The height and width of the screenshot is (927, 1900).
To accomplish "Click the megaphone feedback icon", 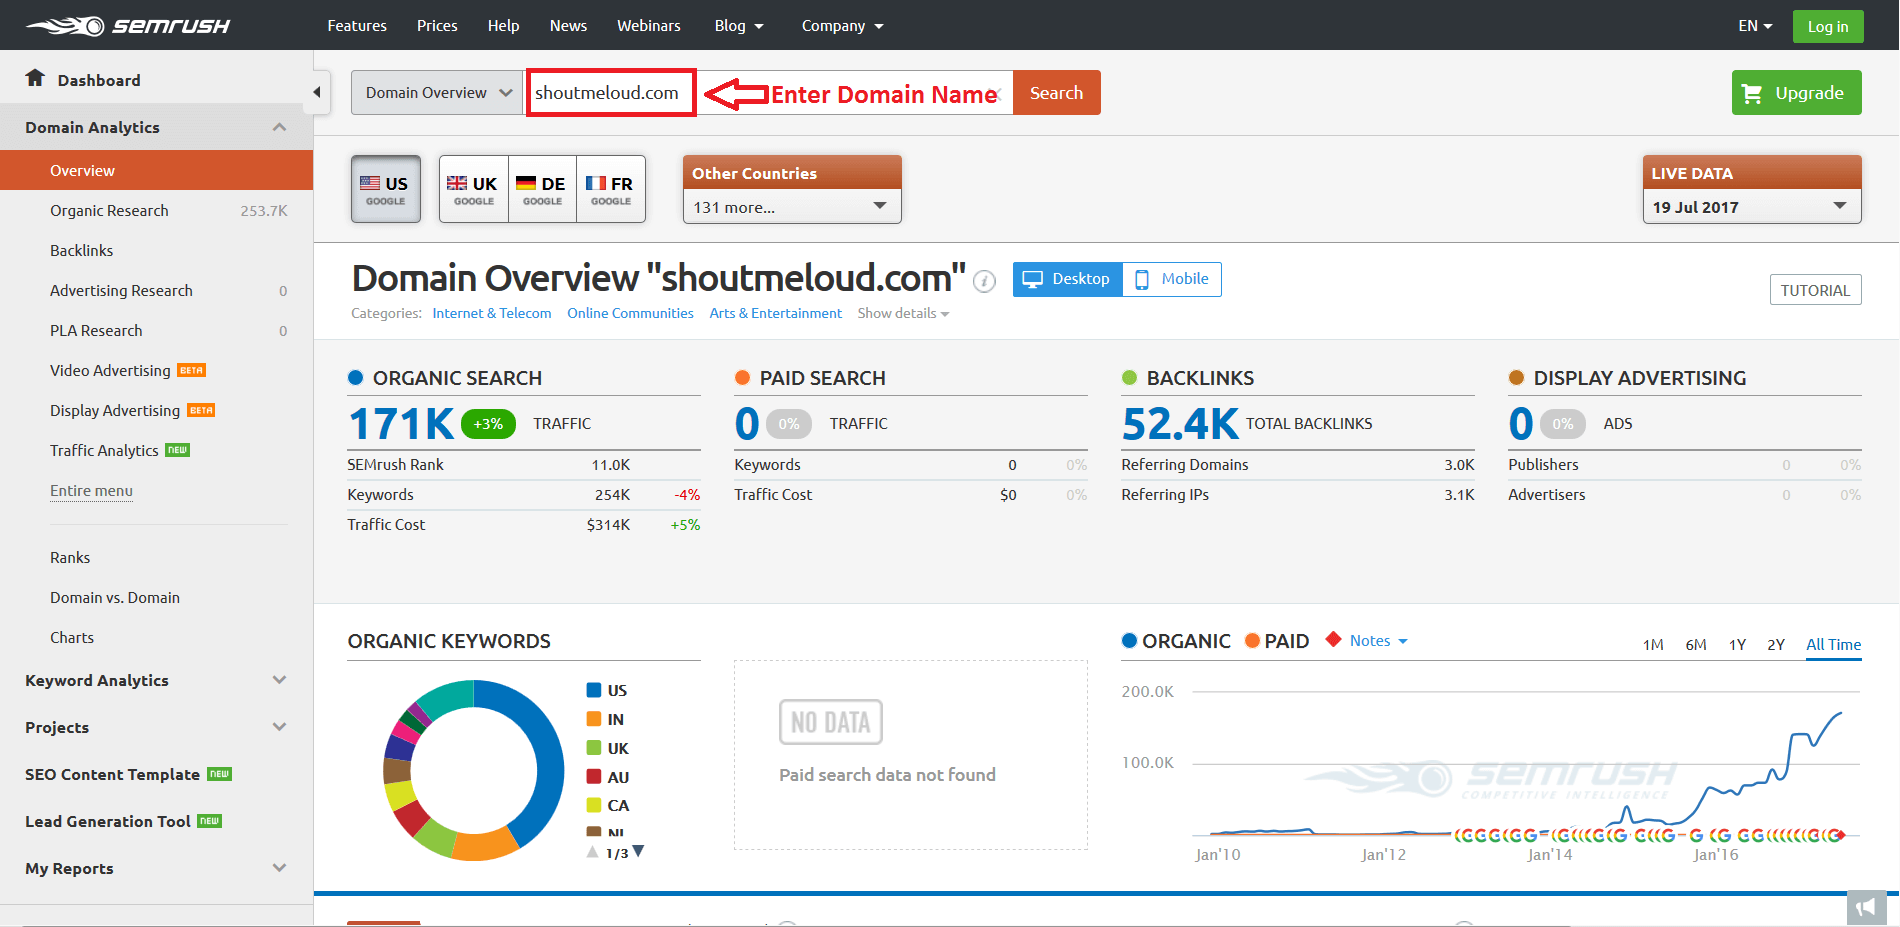I will pos(1866,907).
